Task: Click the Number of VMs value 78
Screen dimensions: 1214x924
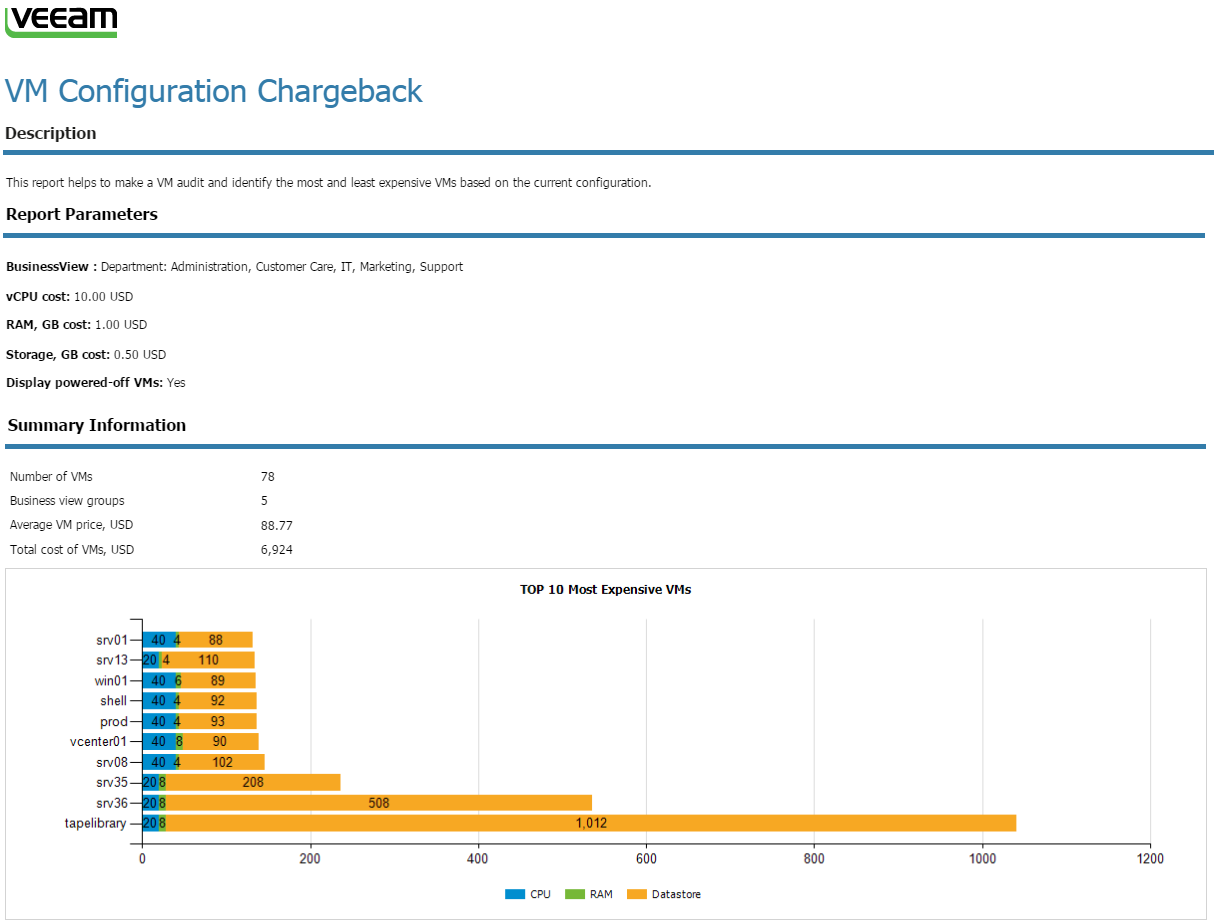Action: coord(266,477)
